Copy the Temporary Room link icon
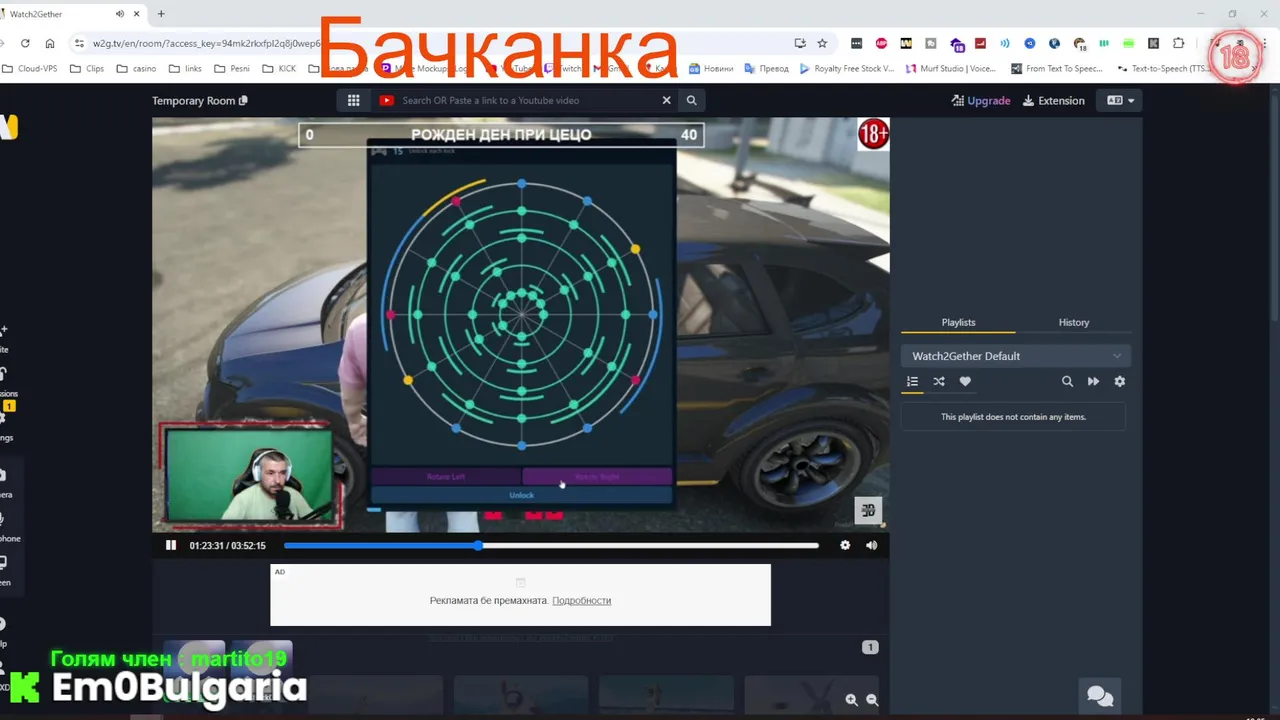The height and width of the screenshot is (720, 1280). coord(243,100)
